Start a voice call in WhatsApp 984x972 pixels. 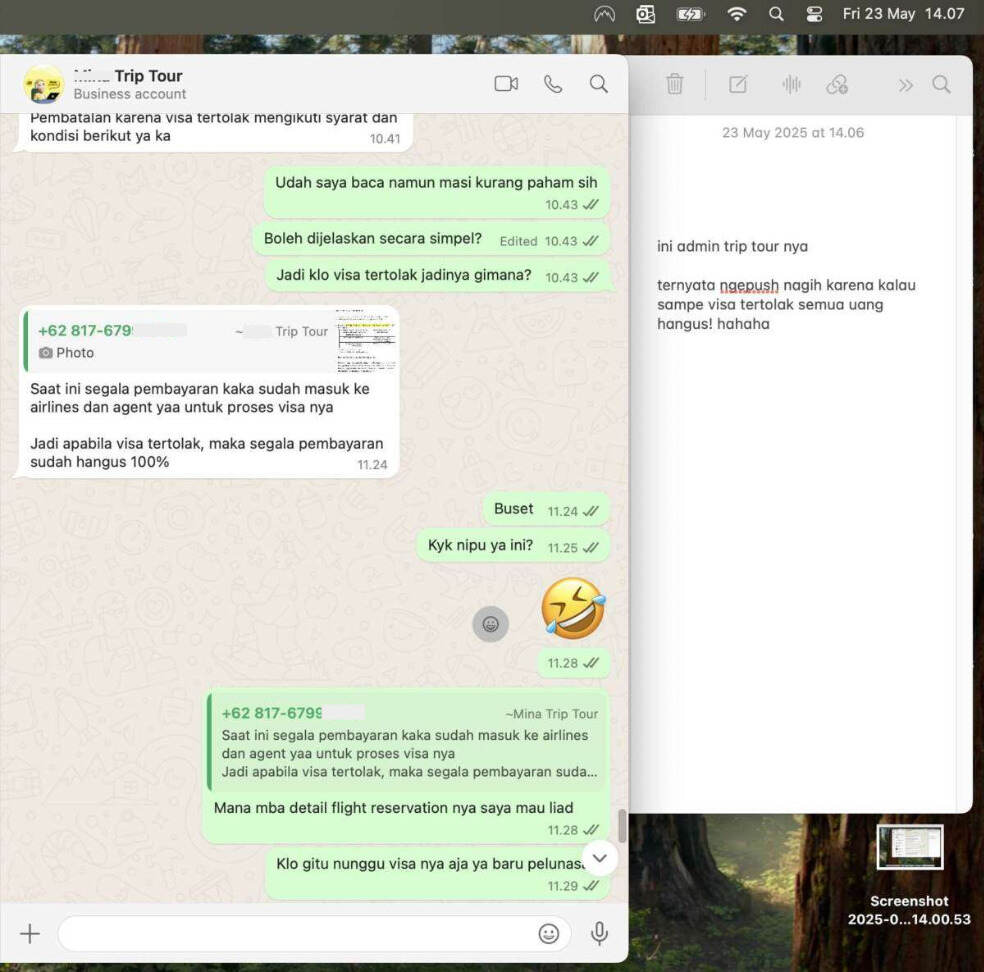[x=553, y=84]
